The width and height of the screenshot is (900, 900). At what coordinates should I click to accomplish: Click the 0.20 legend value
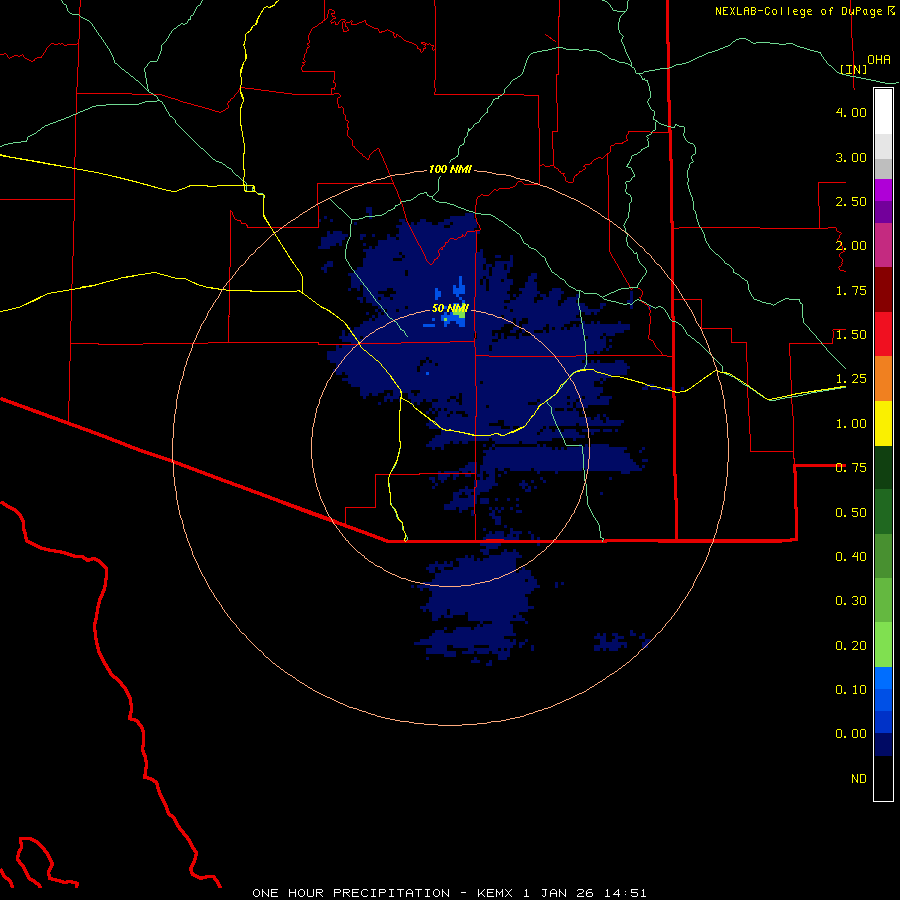point(851,646)
